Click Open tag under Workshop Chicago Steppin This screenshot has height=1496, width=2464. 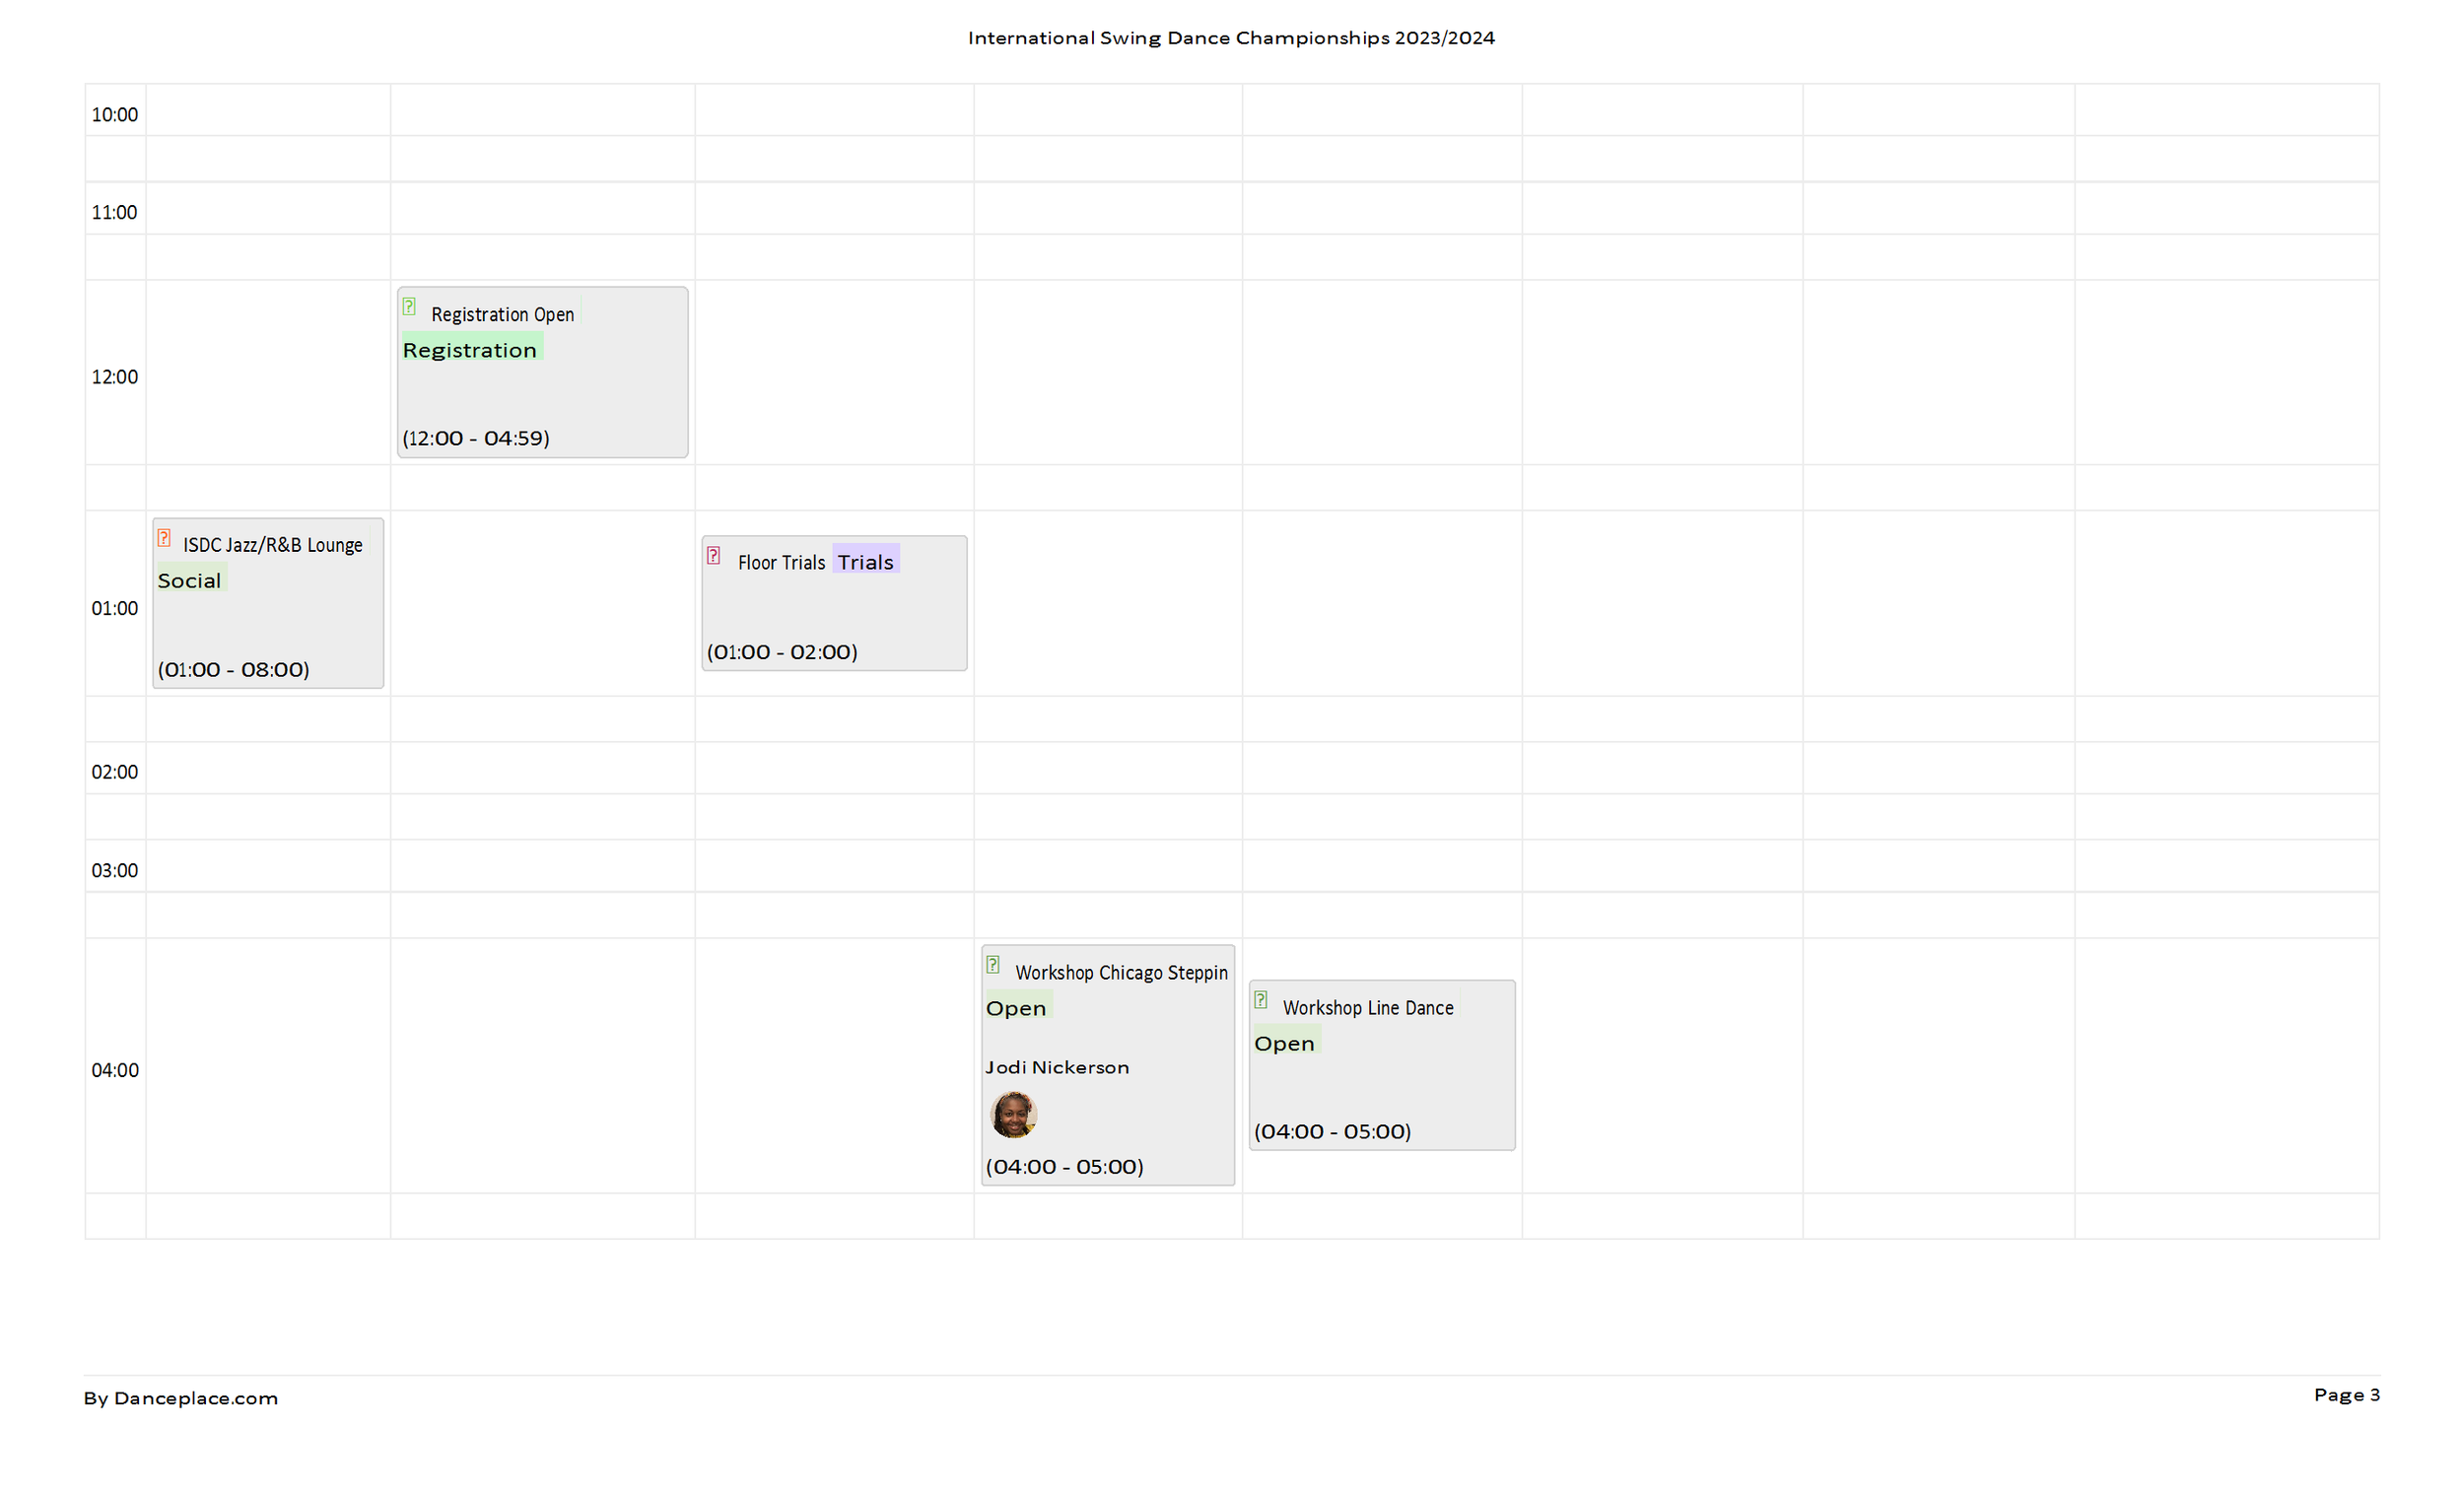(x=1016, y=1008)
